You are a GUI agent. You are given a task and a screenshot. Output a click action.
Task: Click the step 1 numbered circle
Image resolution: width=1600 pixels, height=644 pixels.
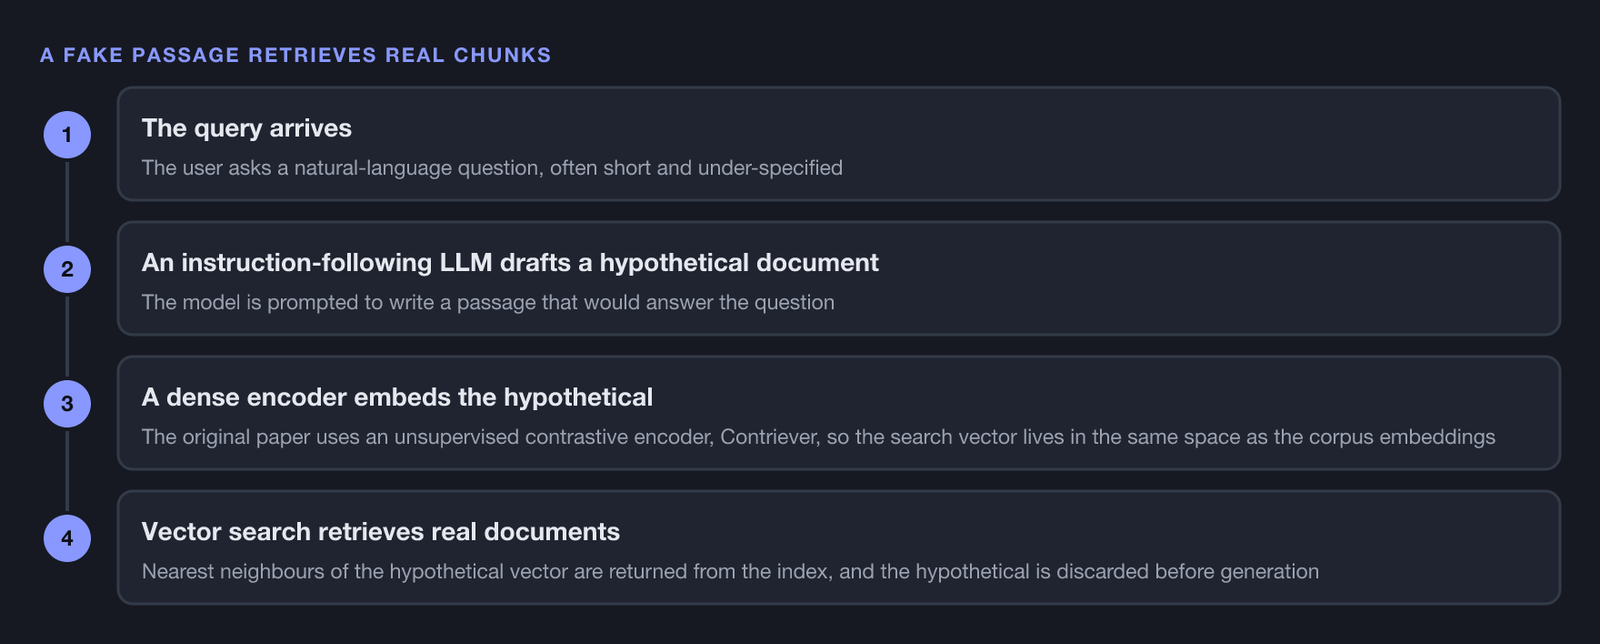tap(67, 134)
